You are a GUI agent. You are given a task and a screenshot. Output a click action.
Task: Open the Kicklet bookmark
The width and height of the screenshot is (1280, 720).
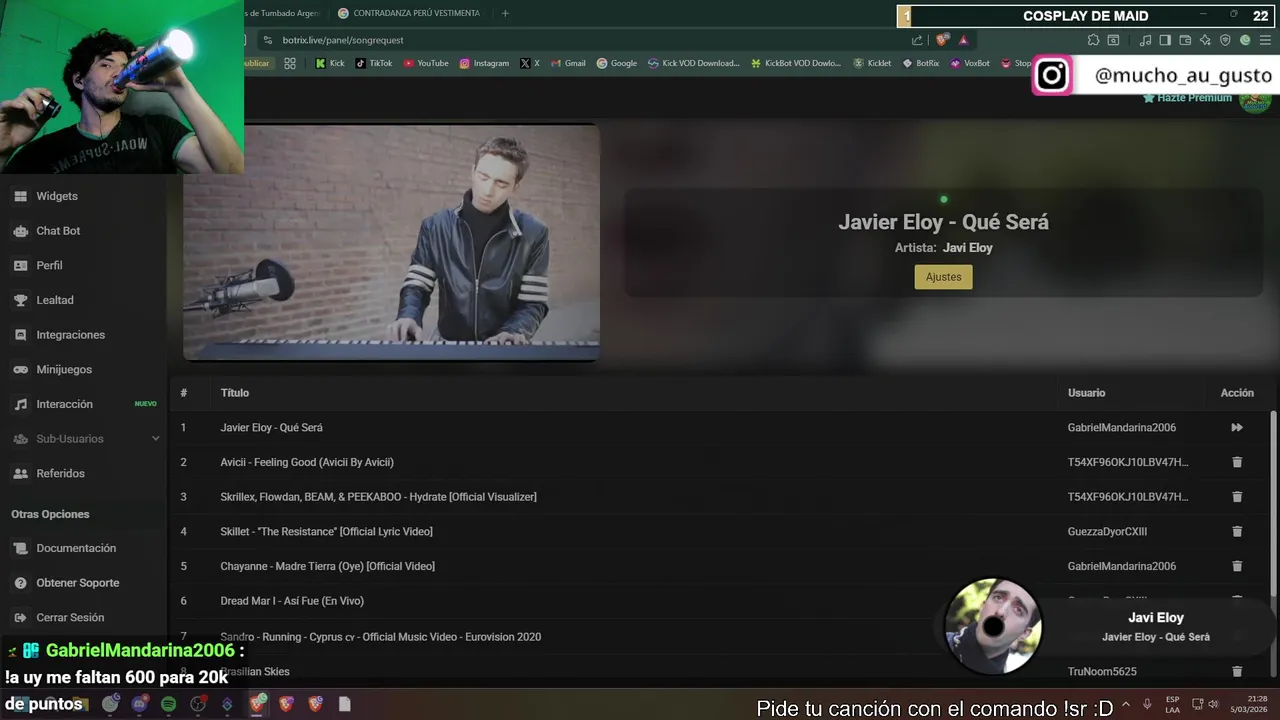[872, 63]
